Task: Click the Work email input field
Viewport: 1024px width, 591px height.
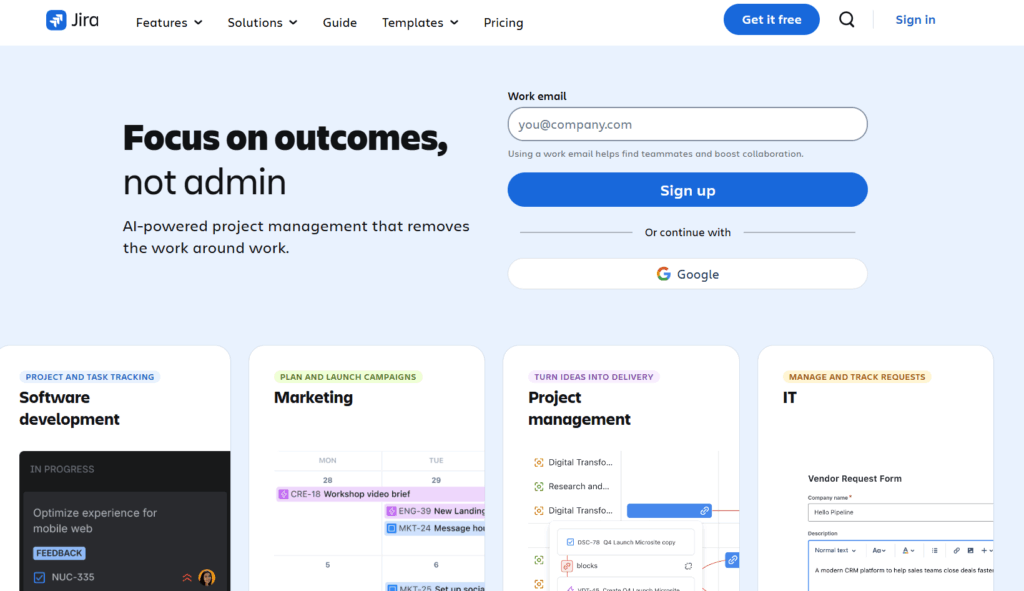Action: [687, 125]
